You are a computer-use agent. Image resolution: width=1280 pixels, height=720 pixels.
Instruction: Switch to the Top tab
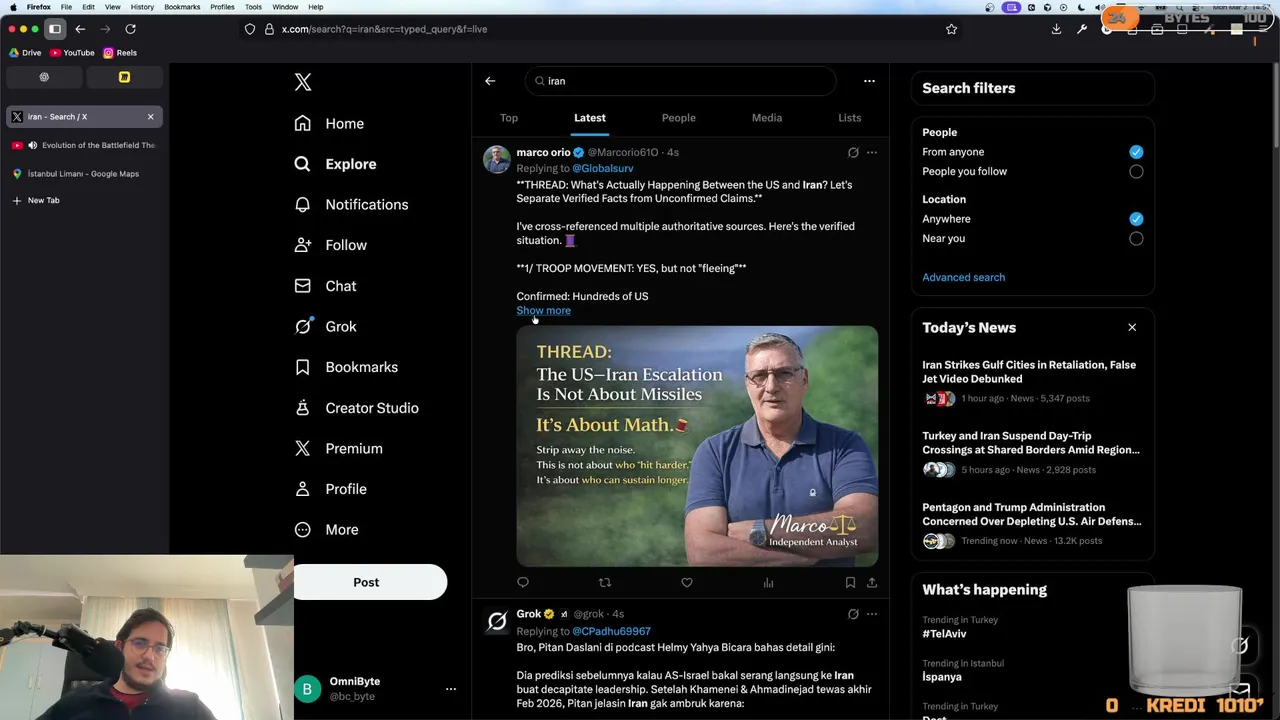coord(509,118)
